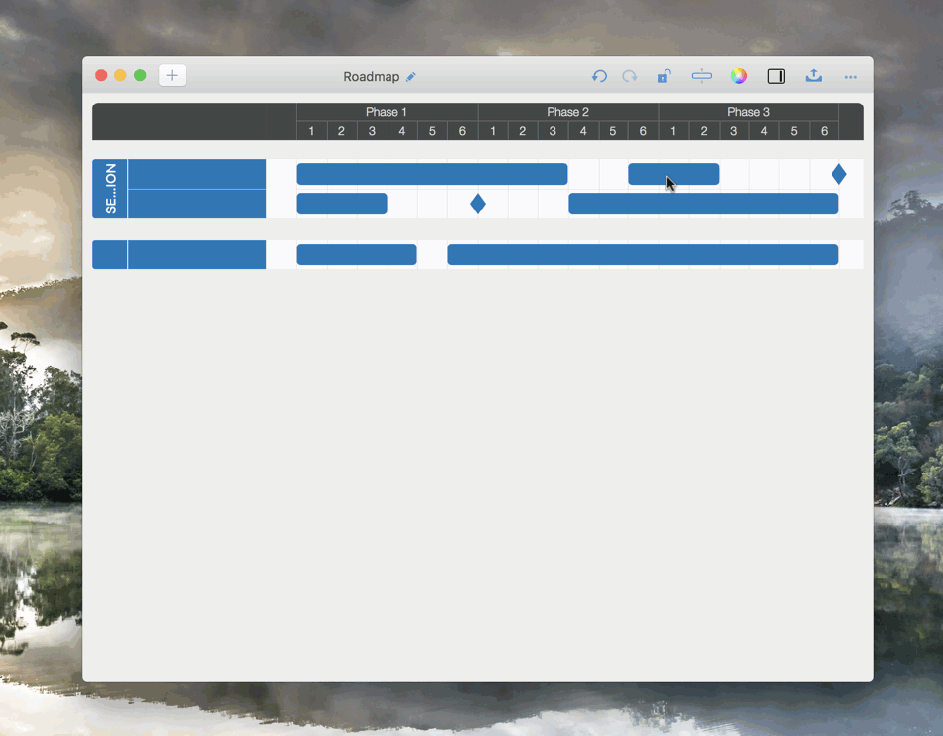943x736 pixels.
Task: Click the row sizing icon in toolbar
Action: (701, 76)
